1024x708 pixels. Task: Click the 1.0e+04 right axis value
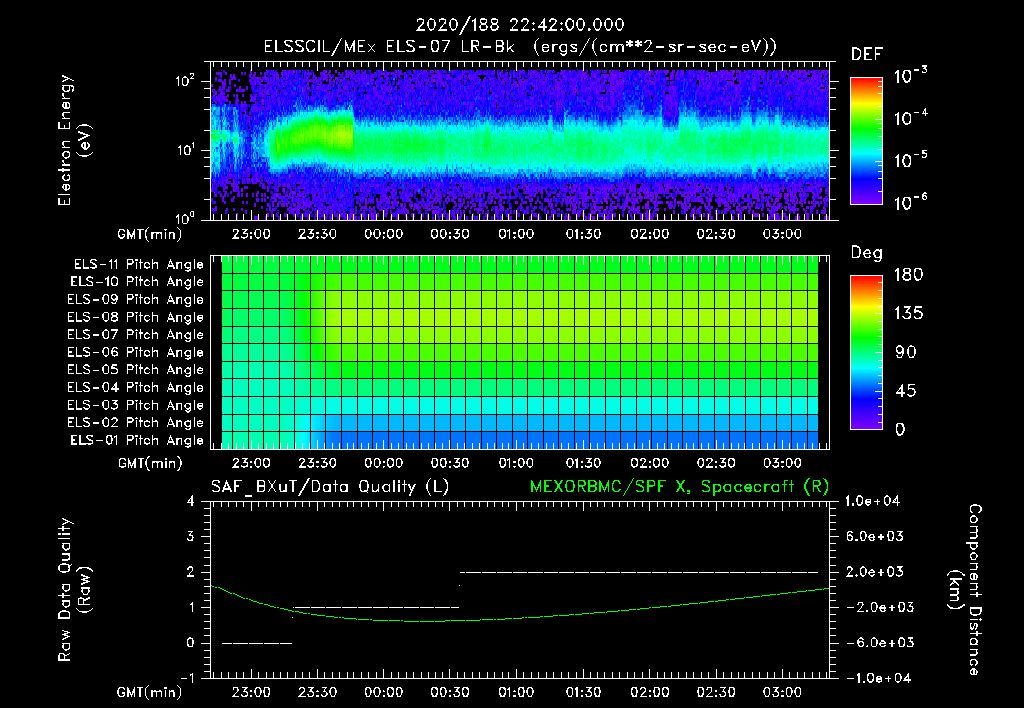click(x=874, y=501)
